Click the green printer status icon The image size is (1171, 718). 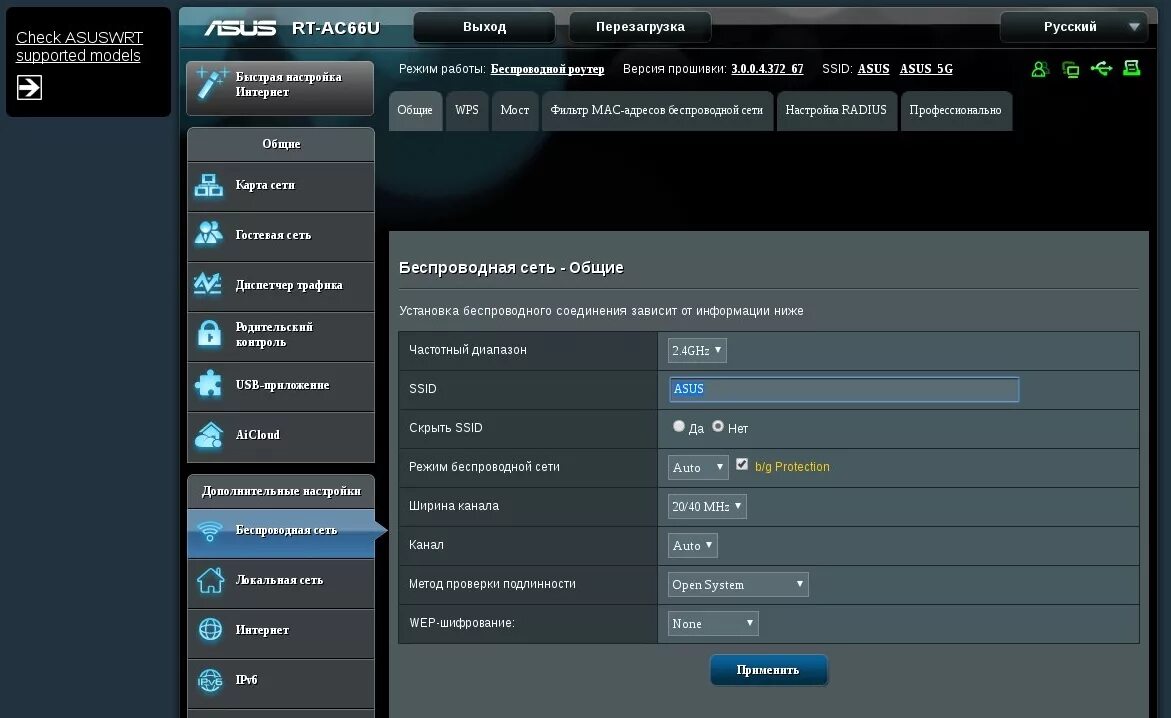(1131, 69)
